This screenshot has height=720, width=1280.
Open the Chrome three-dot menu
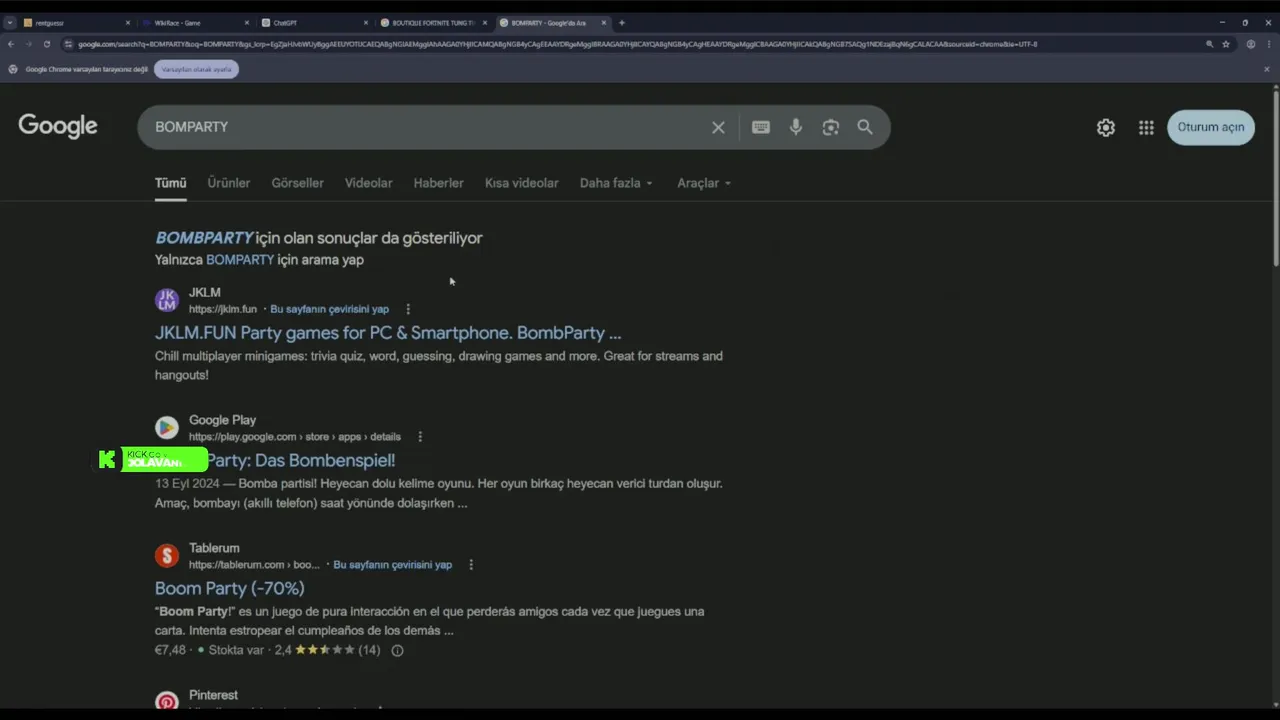1267,44
